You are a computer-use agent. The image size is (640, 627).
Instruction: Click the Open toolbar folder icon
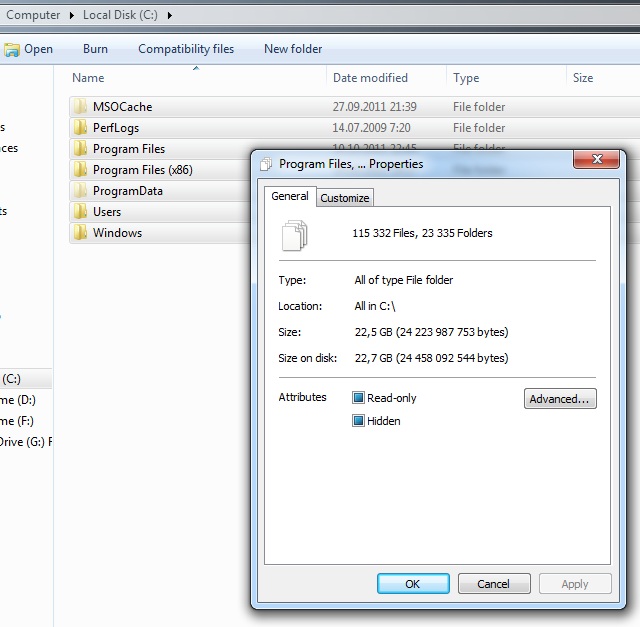12,49
